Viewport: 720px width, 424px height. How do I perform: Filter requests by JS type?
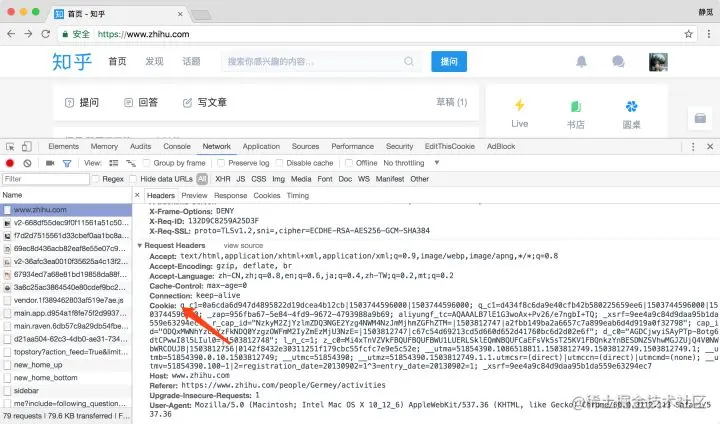[241, 179]
